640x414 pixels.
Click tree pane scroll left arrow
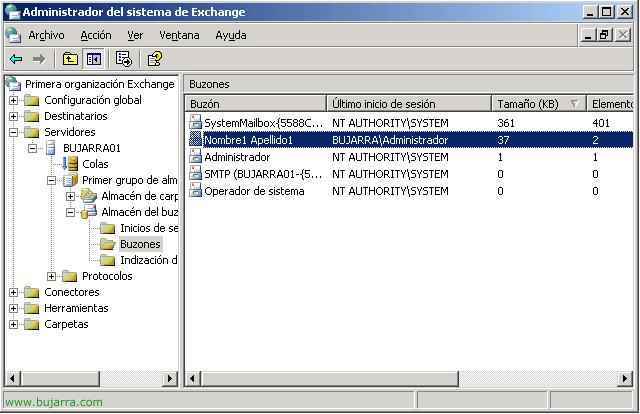tap(13, 378)
